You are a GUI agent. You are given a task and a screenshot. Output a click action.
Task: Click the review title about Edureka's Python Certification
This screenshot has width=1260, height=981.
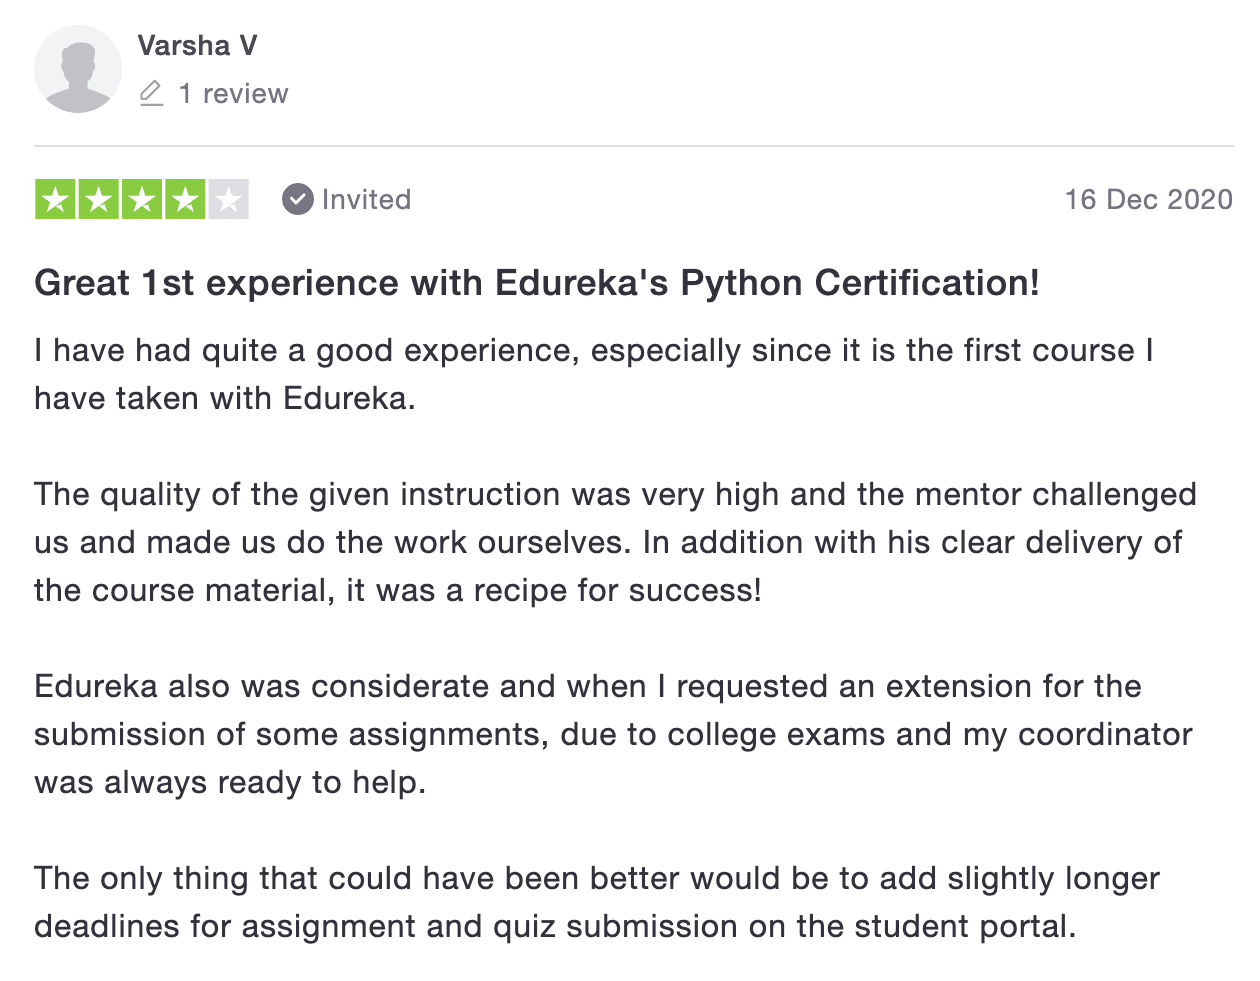(536, 283)
